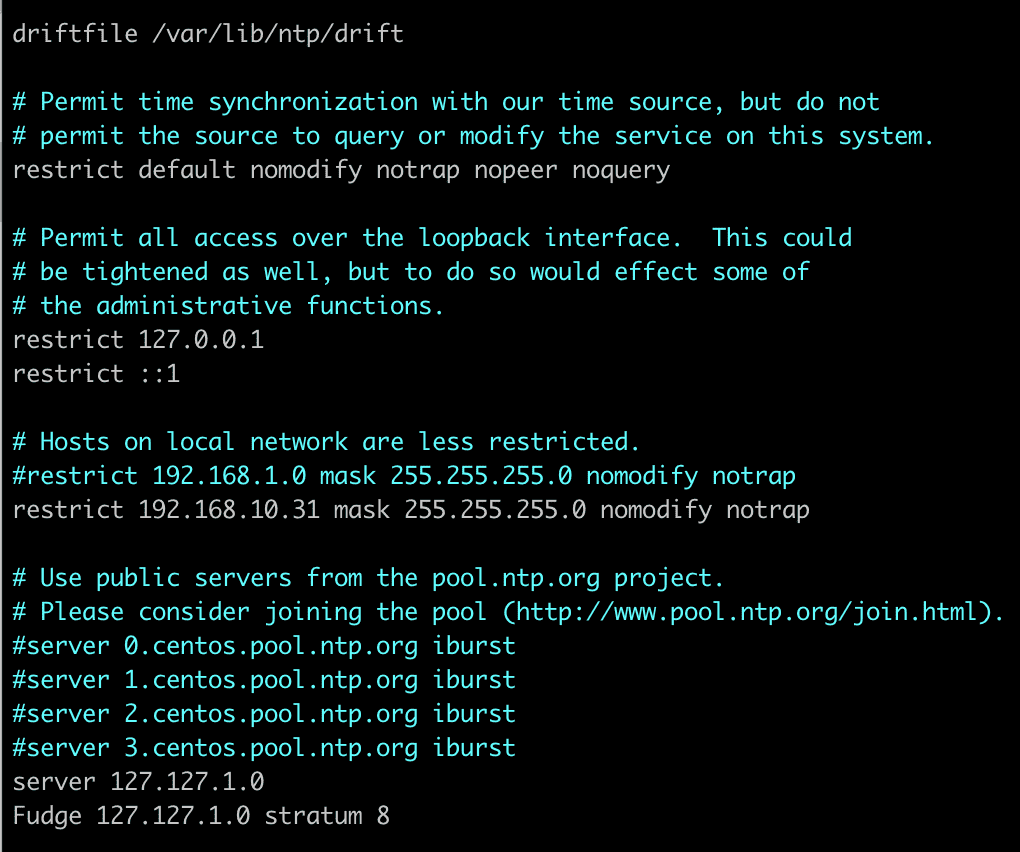This screenshot has height=852, width=1020.
Task: Click the commented restrict 192.168.1.0 line
Action: click(x=404, y=476)
